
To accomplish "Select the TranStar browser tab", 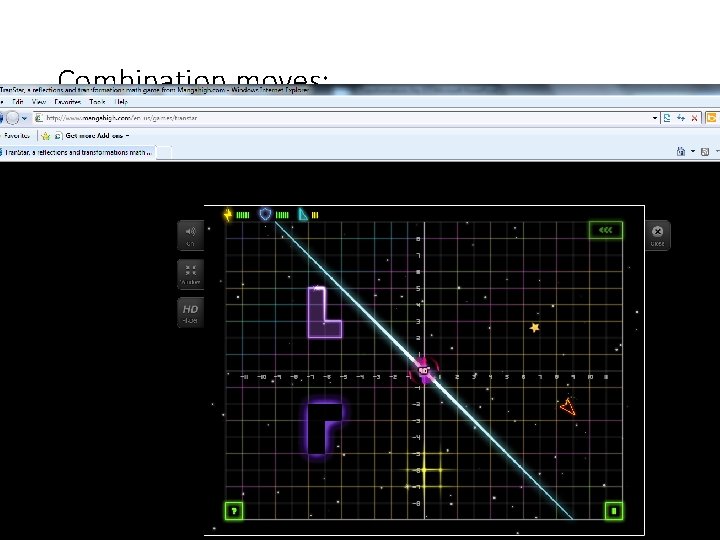I will (77, 152).
